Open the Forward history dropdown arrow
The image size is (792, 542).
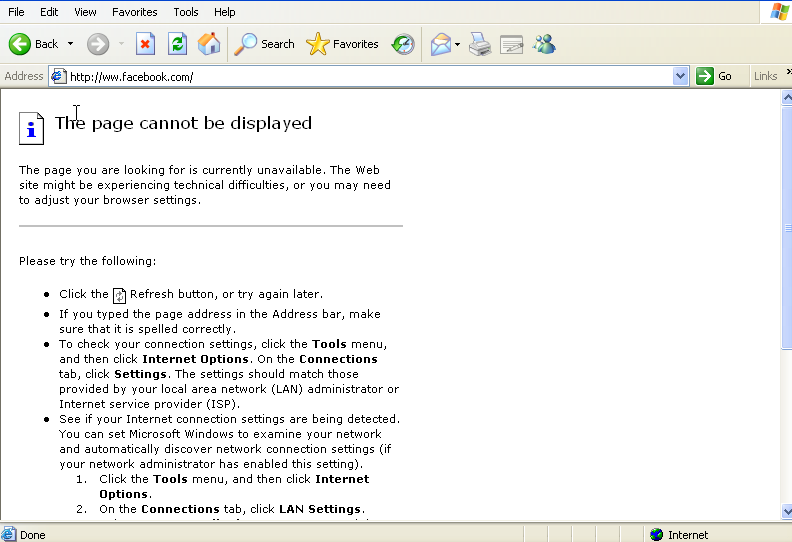121,44
